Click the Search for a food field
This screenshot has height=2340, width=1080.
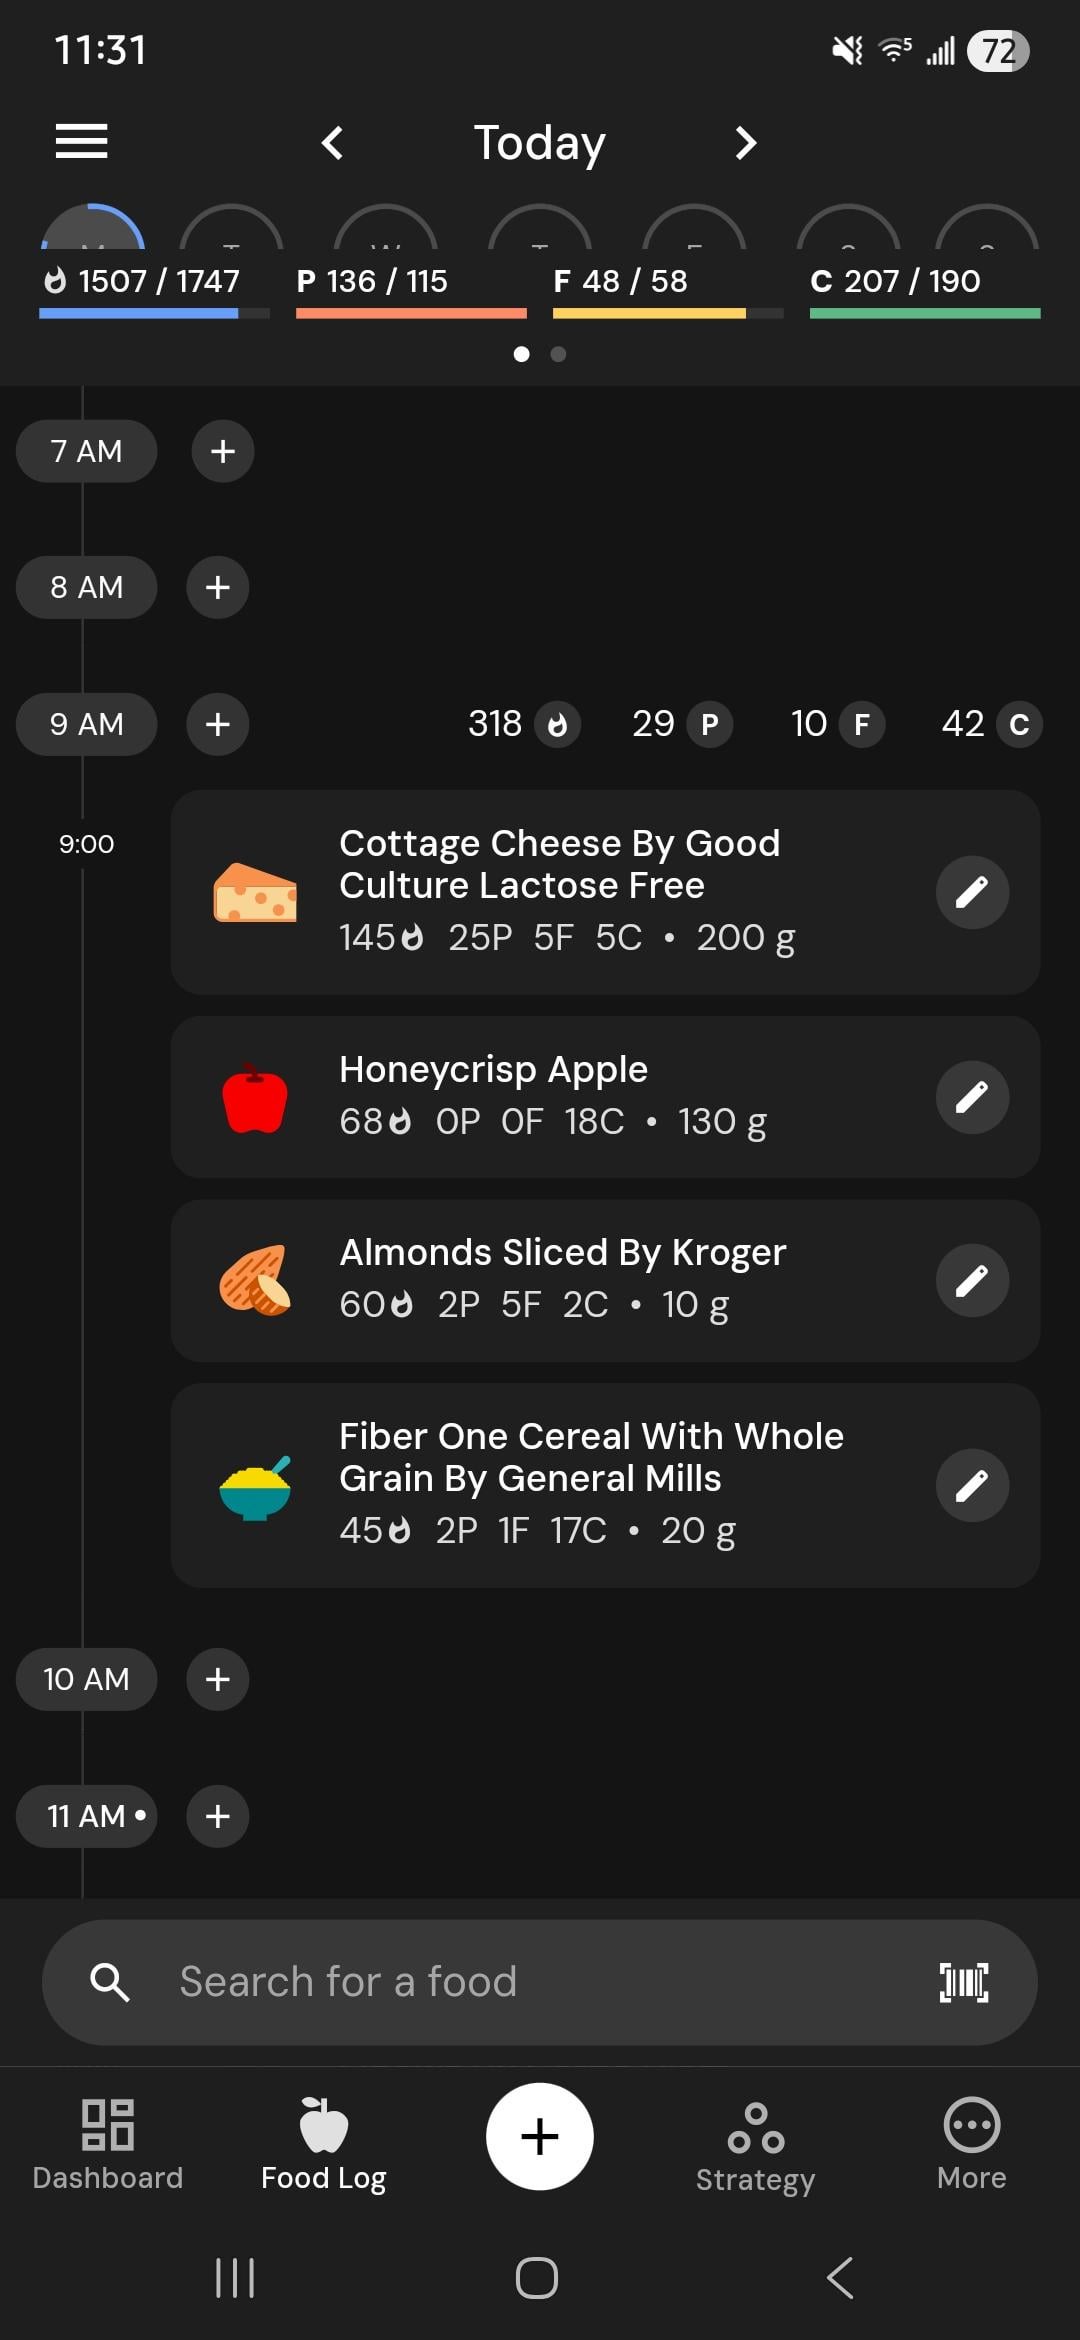(500, 1982)
